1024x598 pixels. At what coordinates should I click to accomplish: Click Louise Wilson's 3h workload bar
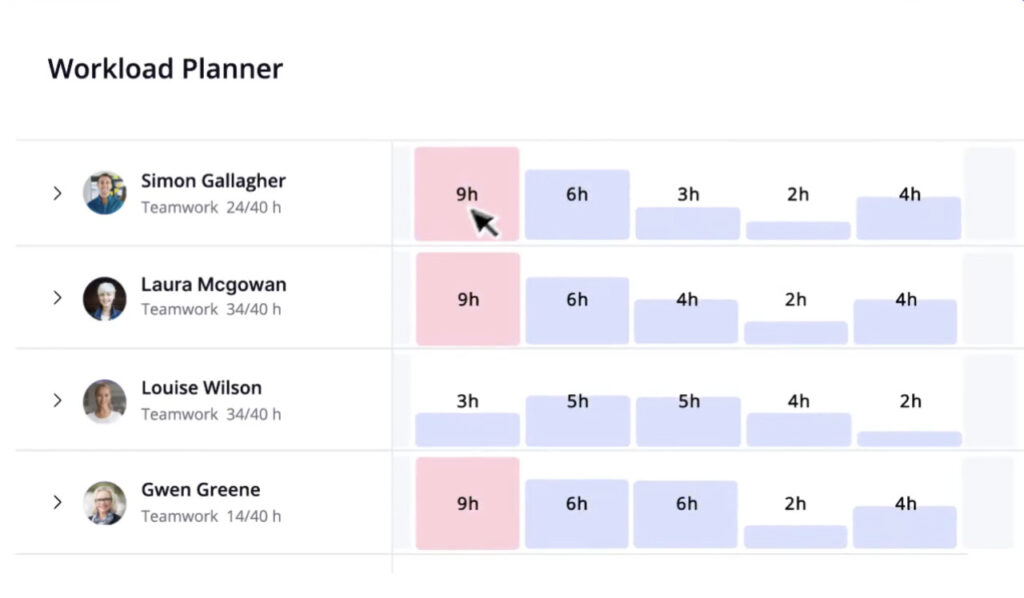click(x=468, y=430)
